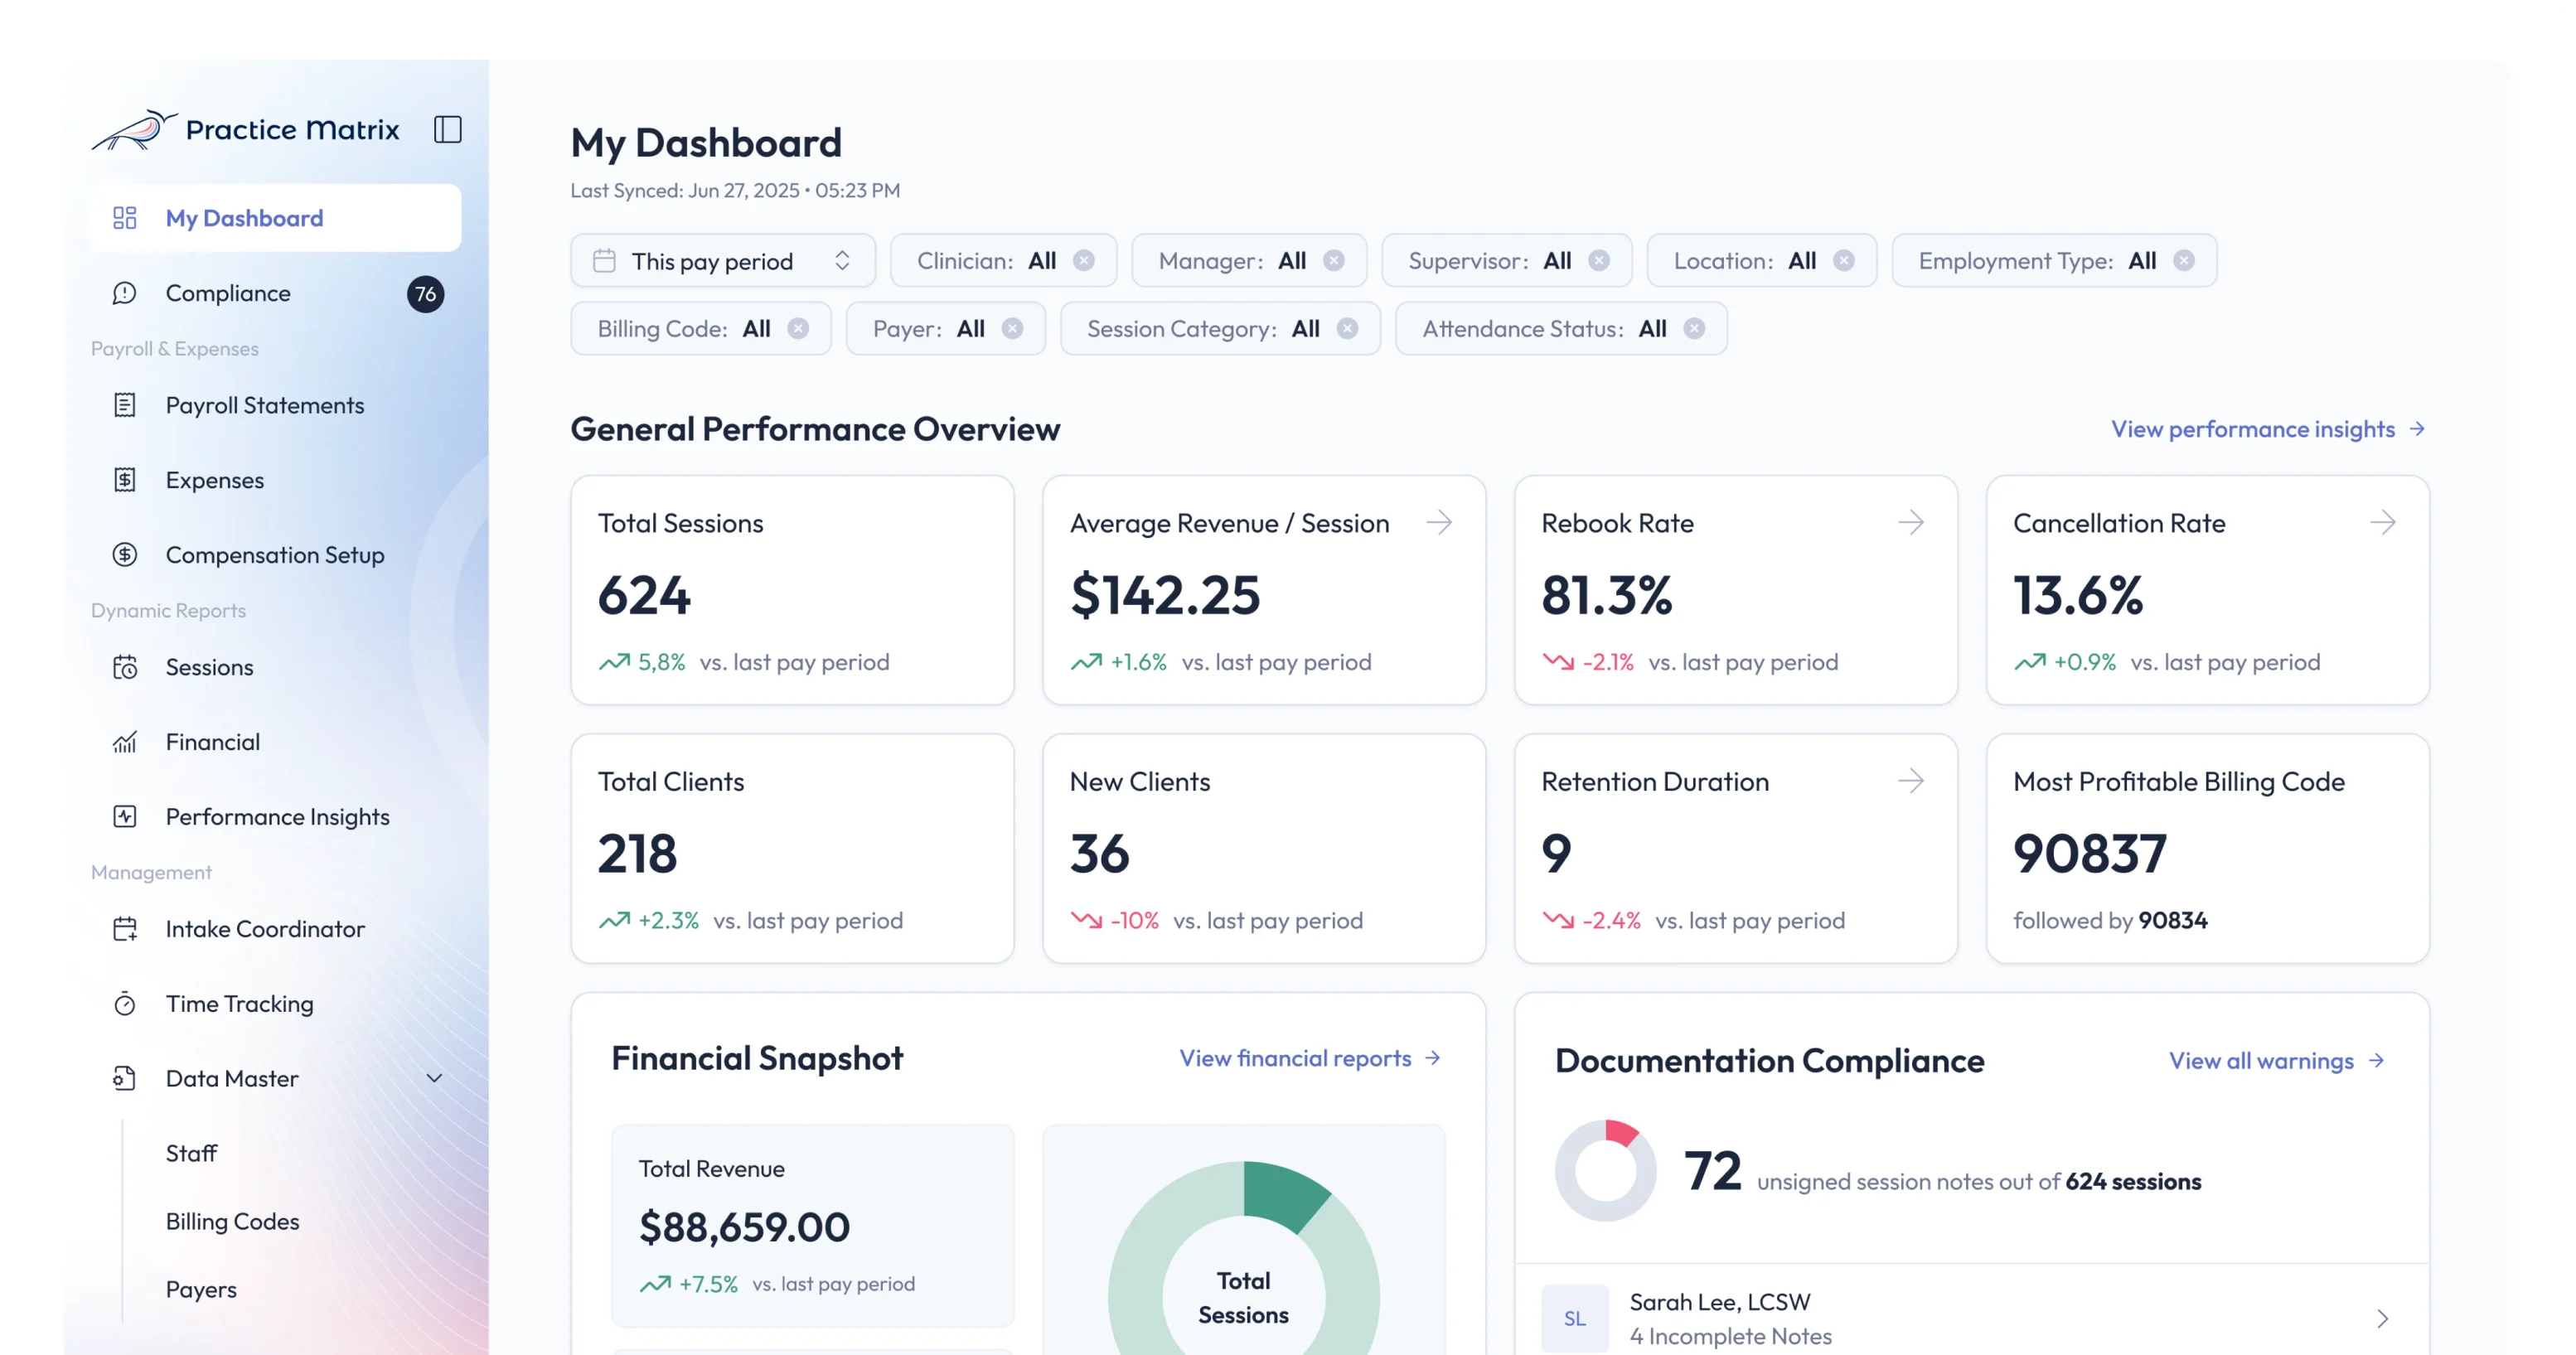Click the Compliance chat bubble icon
This screenshot has width=2576, height=1355.
point(125,293)
